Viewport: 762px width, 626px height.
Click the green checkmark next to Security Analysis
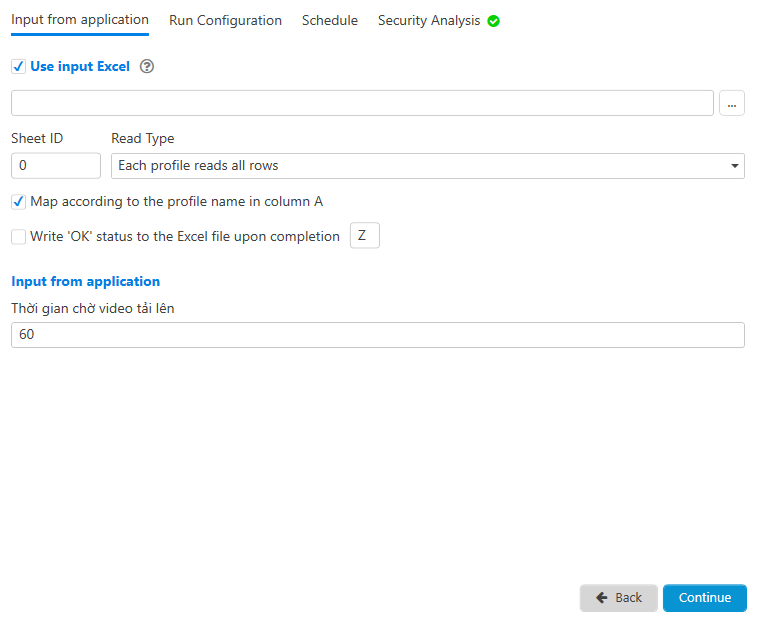pyautogui.click(x=493, y=21)
